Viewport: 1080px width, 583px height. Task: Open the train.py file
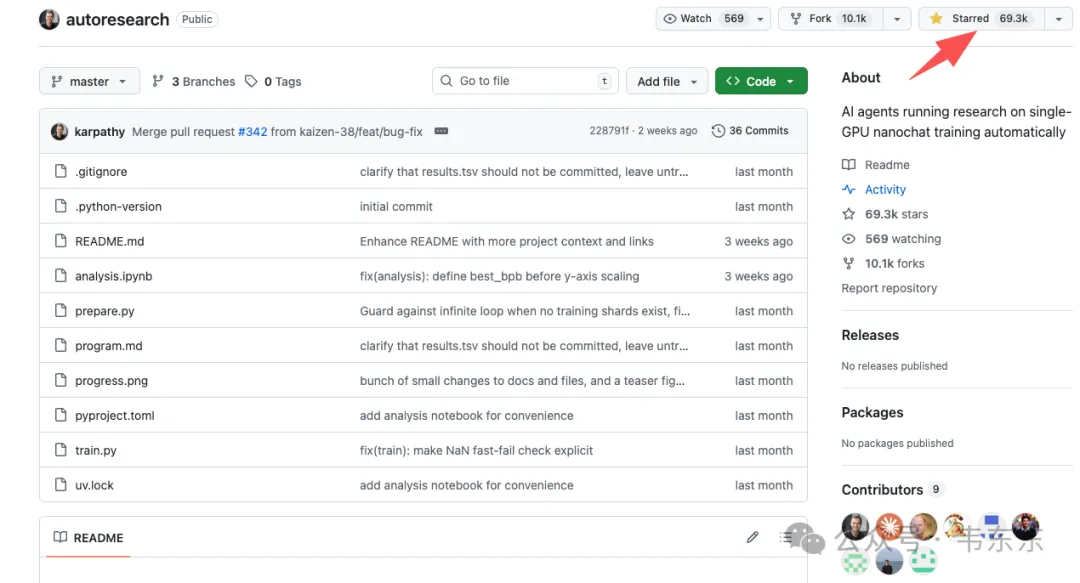click(x=96, y=451)
